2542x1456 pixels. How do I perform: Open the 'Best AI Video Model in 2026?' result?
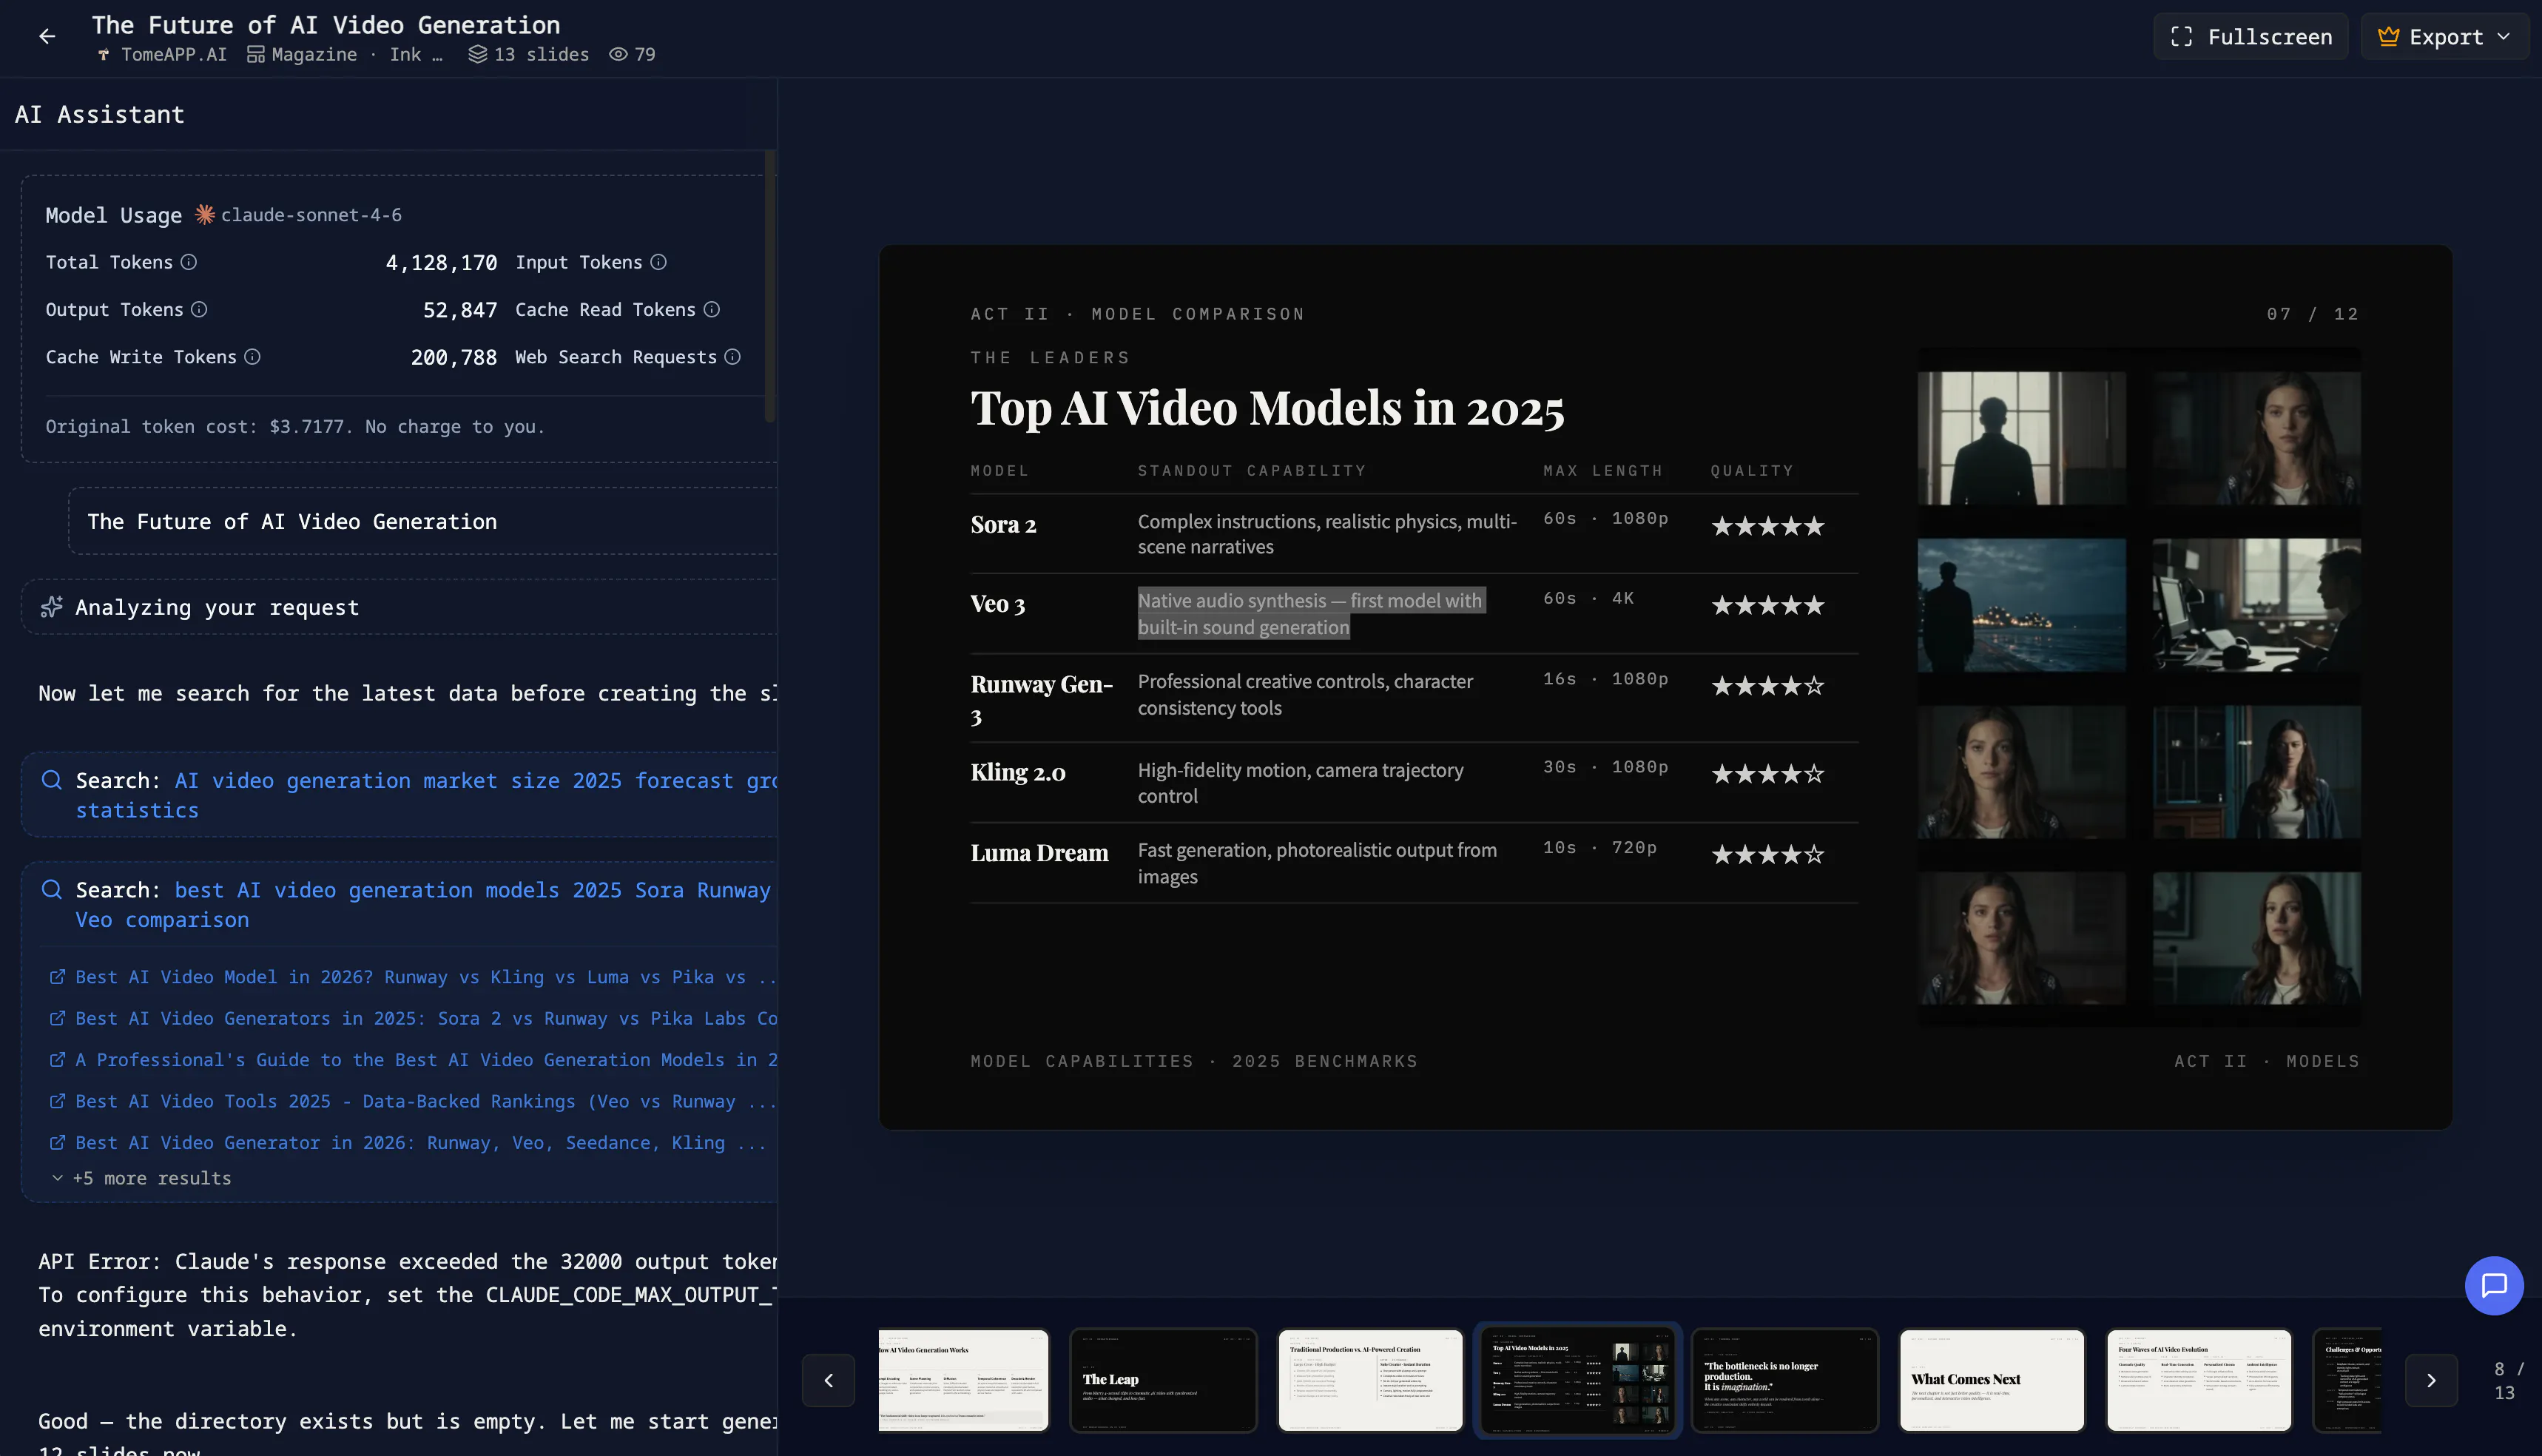(424, 977)
